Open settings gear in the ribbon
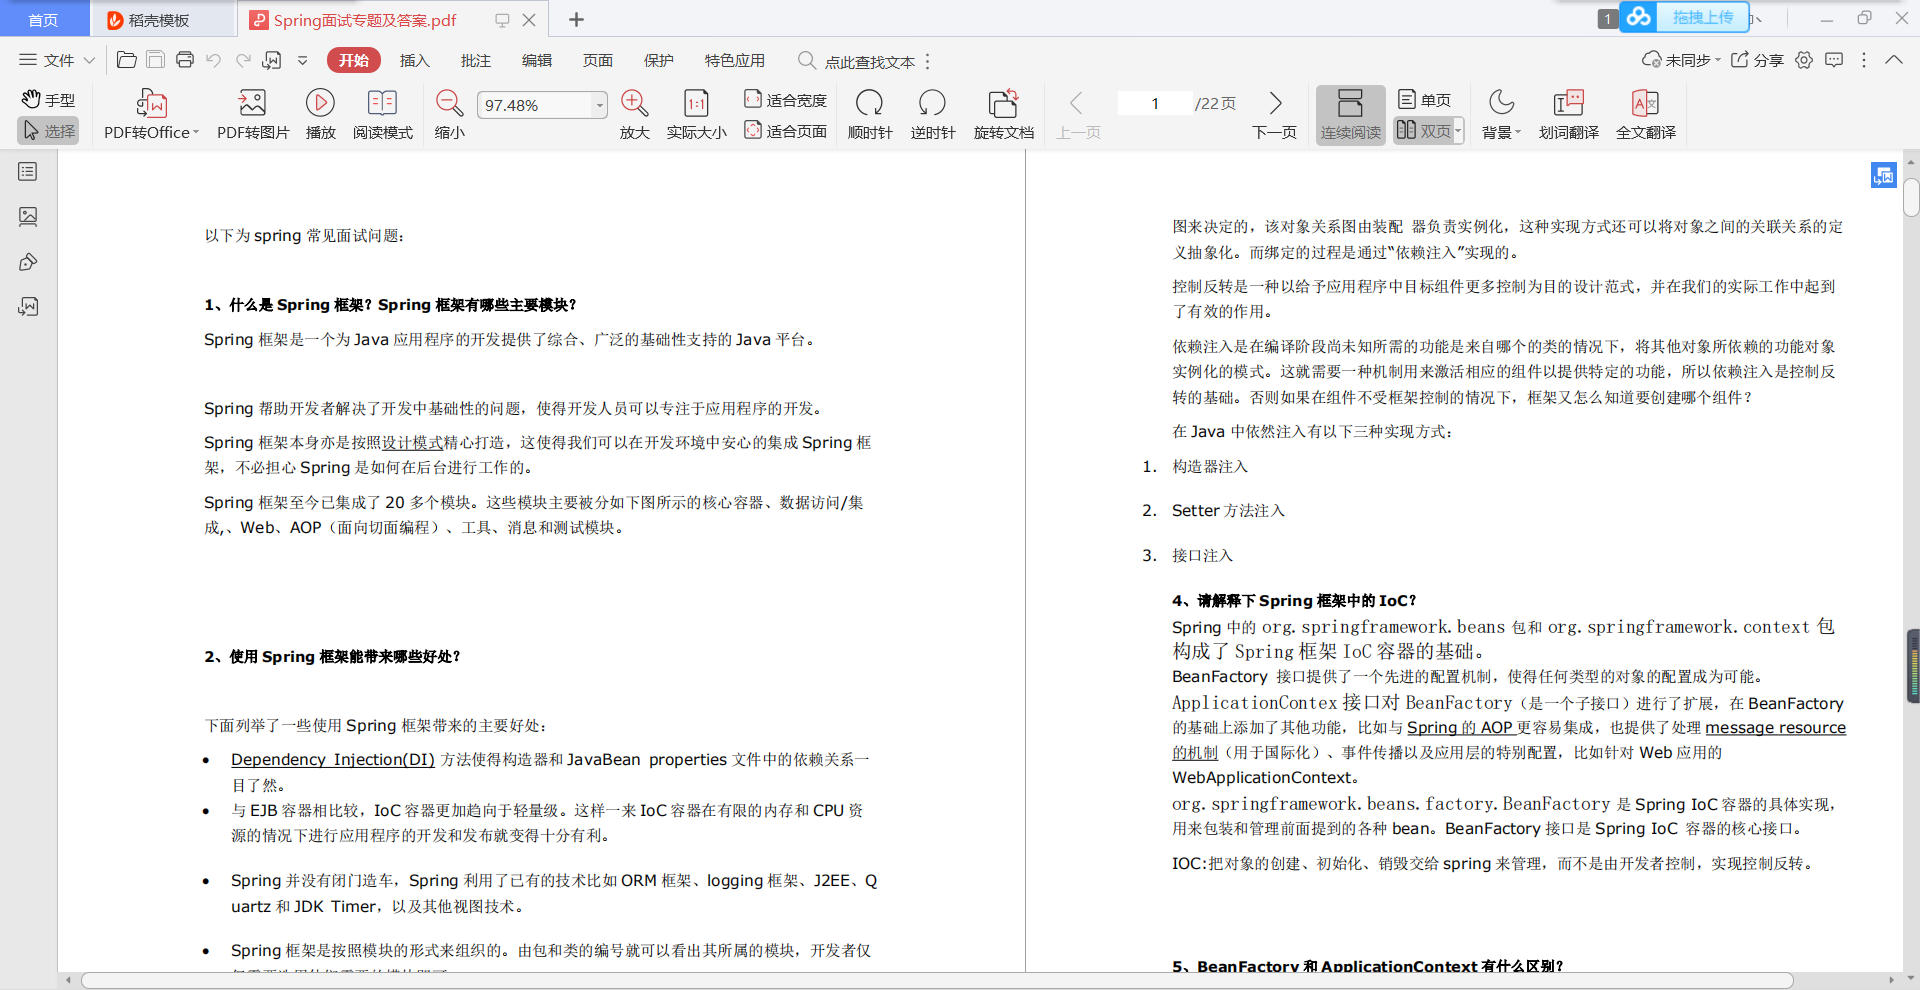1920x990 pixels. coord(1804,60)
